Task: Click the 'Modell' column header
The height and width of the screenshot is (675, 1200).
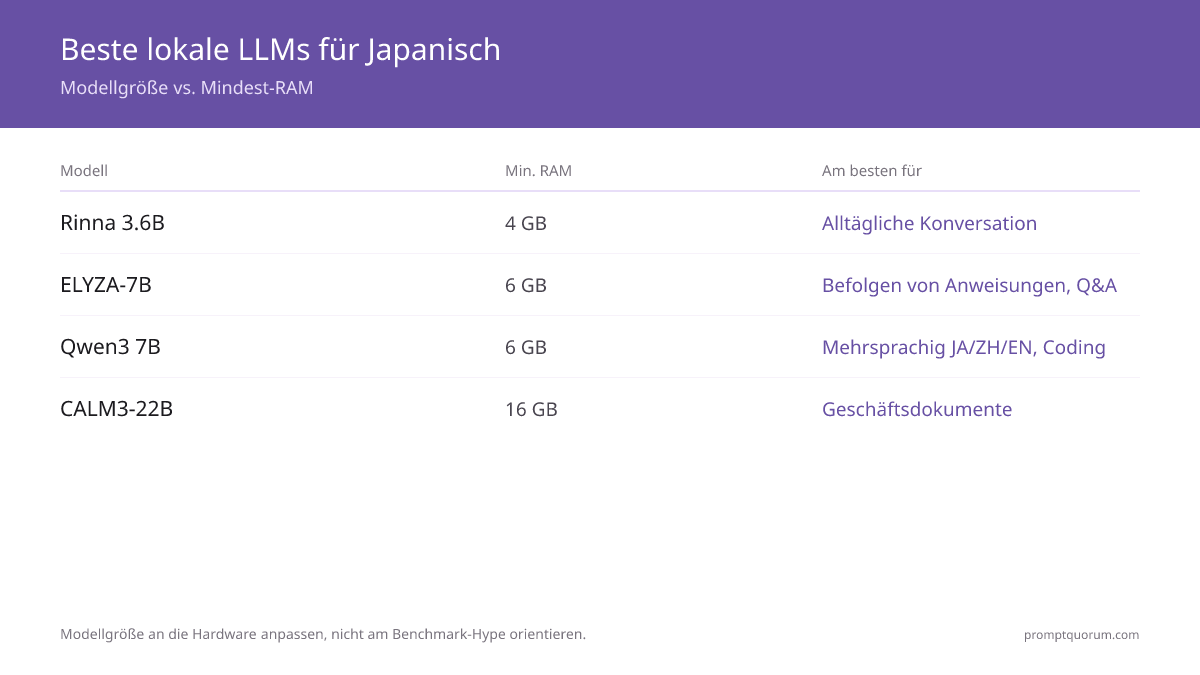Action: coord(84,171)
